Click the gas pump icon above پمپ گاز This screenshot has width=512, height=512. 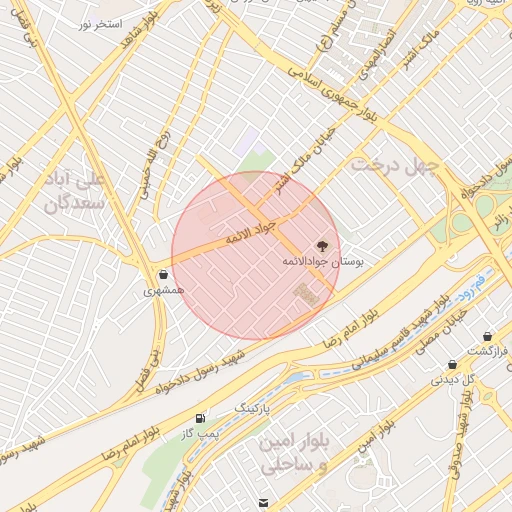pos(200,418)
